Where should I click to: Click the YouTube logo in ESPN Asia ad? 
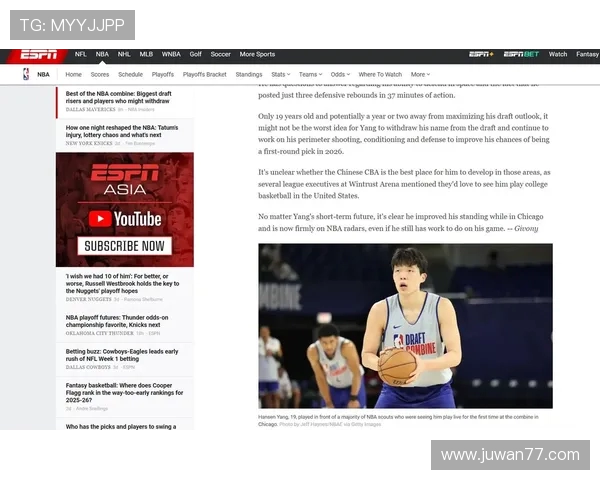coord(125,218)
